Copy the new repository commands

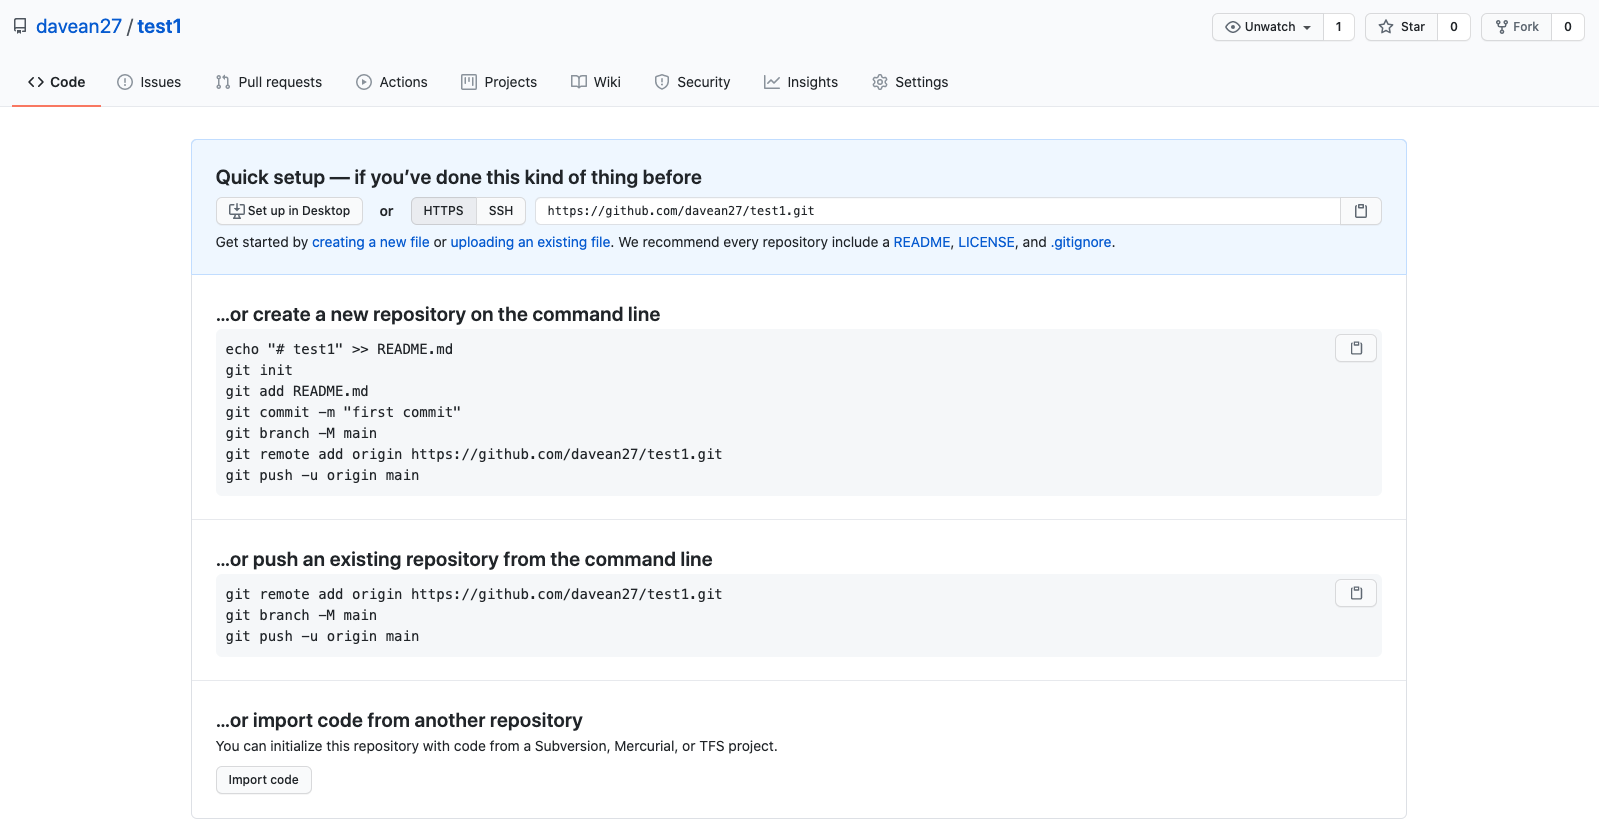tap(1355, 348)
